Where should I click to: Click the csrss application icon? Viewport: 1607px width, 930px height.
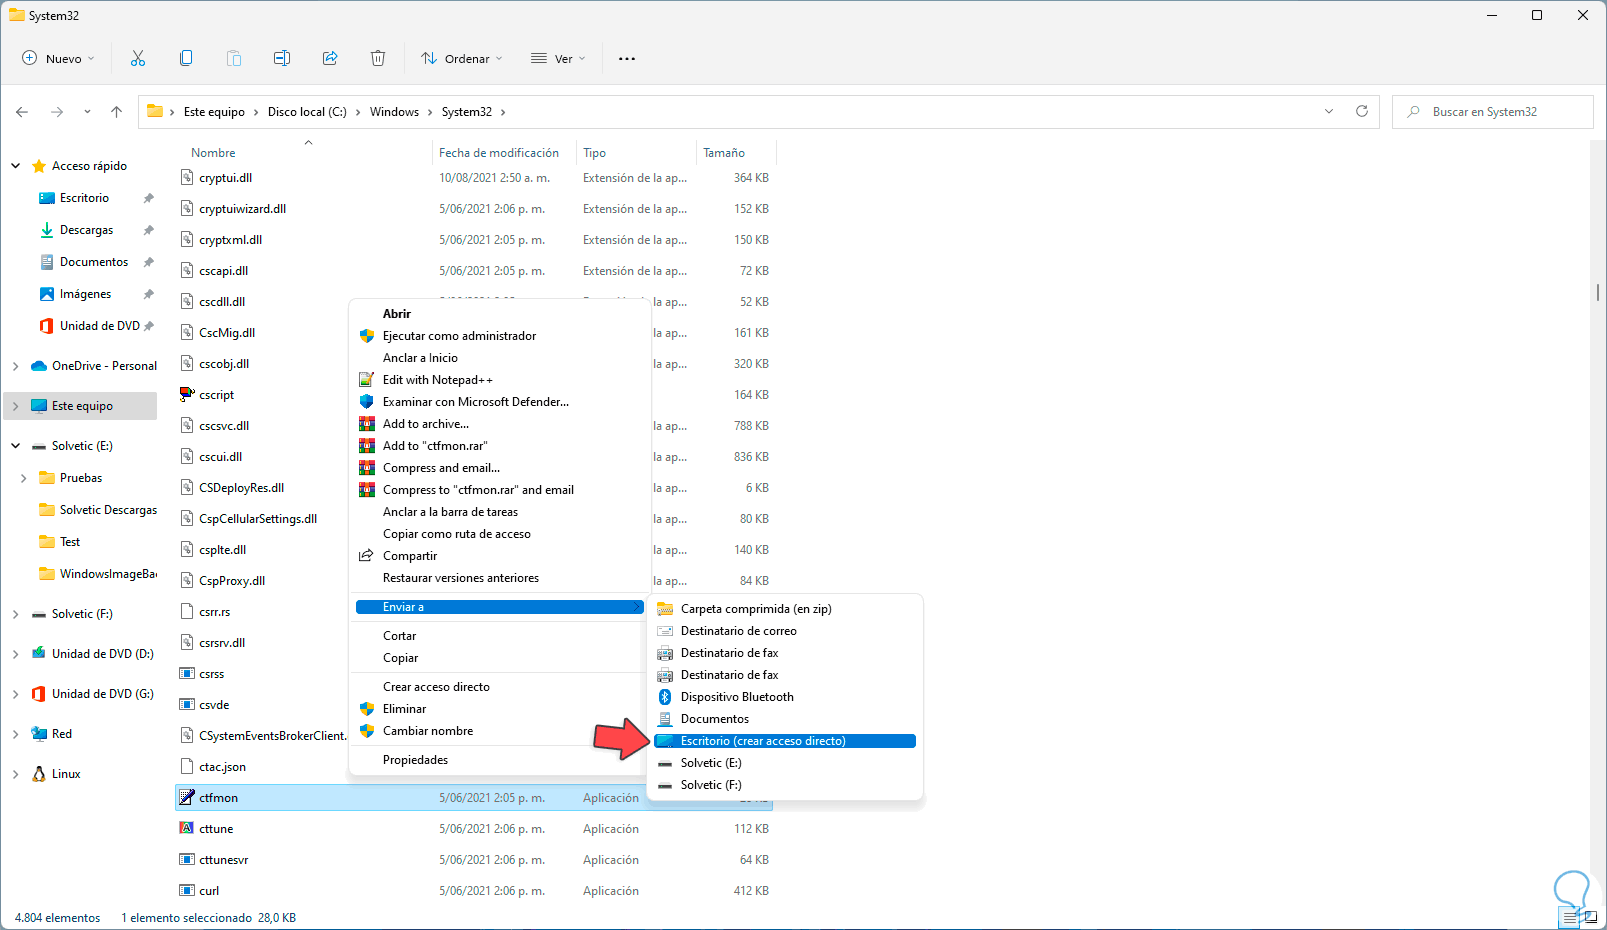point(187,673)
